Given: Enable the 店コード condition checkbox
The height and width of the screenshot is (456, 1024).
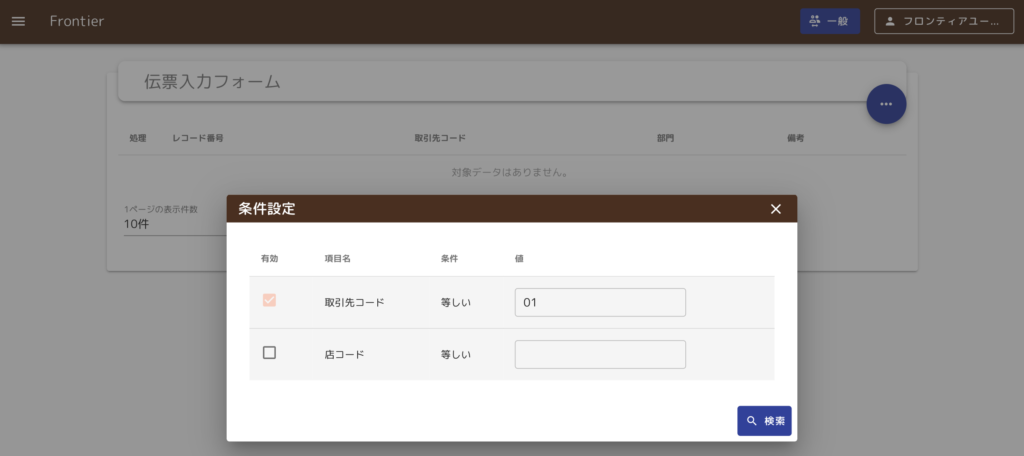Looking at the screenshot, I should [x=269, y=353].
